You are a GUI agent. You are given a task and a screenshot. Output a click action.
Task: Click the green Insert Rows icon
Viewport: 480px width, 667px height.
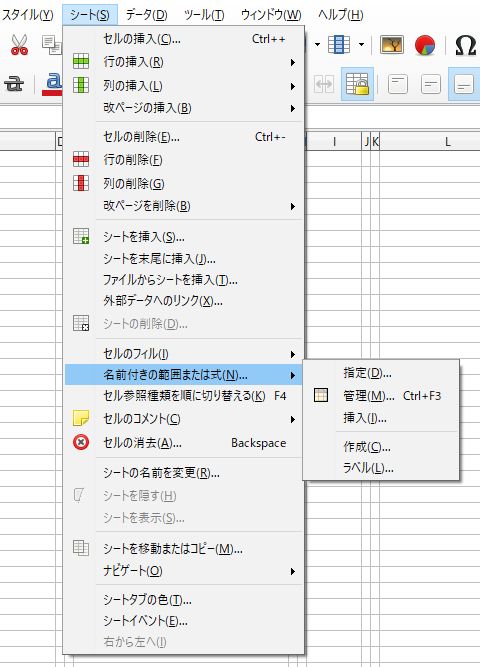pos(81,62)
